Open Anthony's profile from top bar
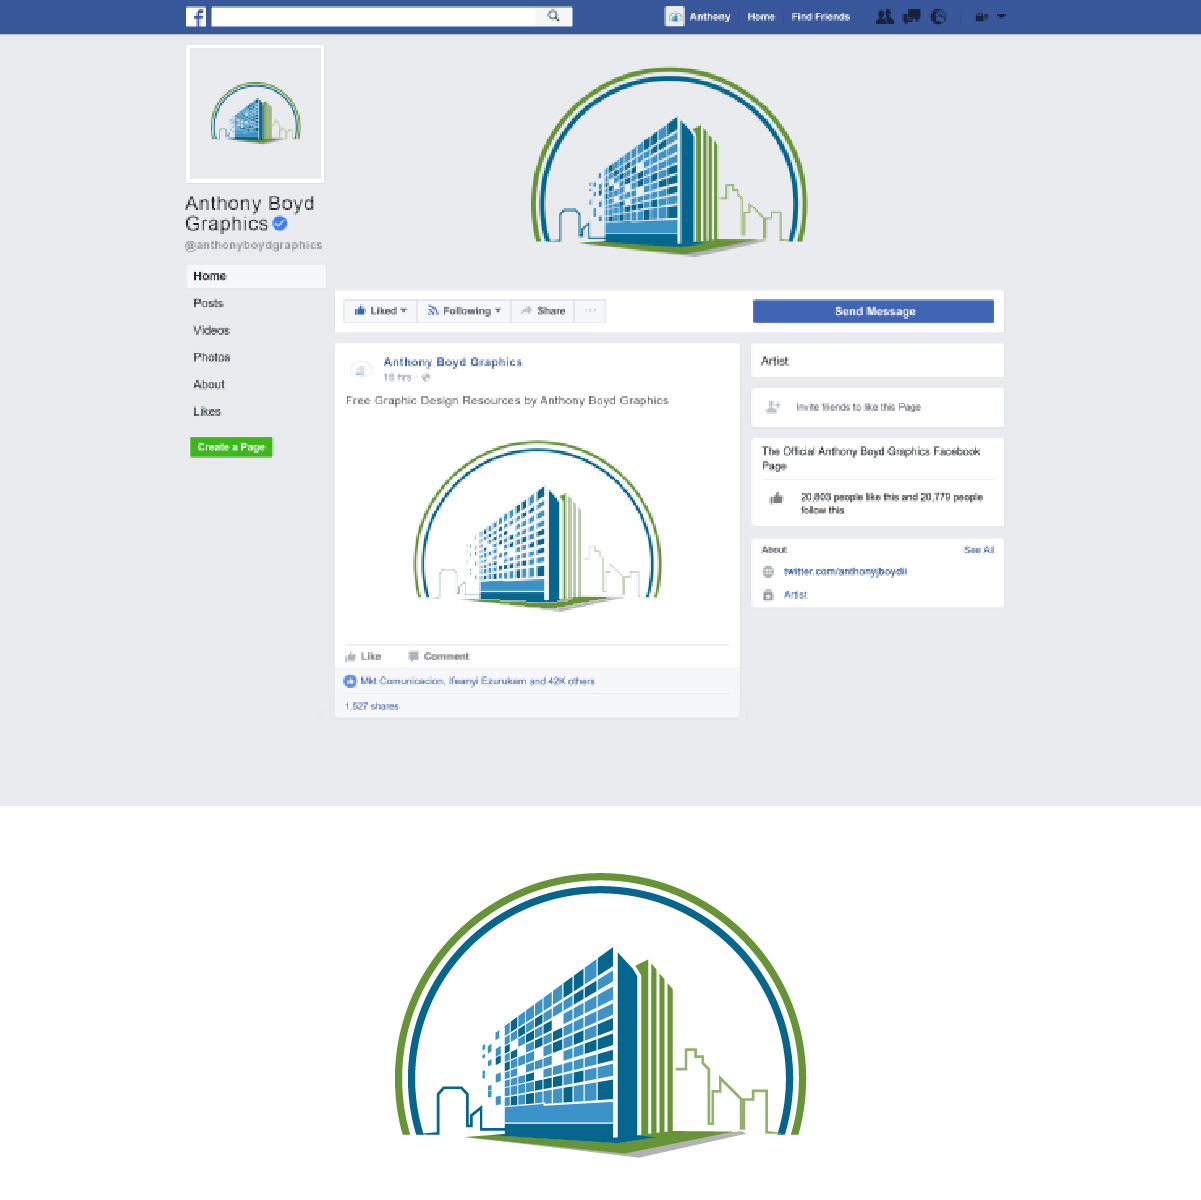Image resolution: width=1201 pixels, height=1200 pixels. click(x=710, y=17)
